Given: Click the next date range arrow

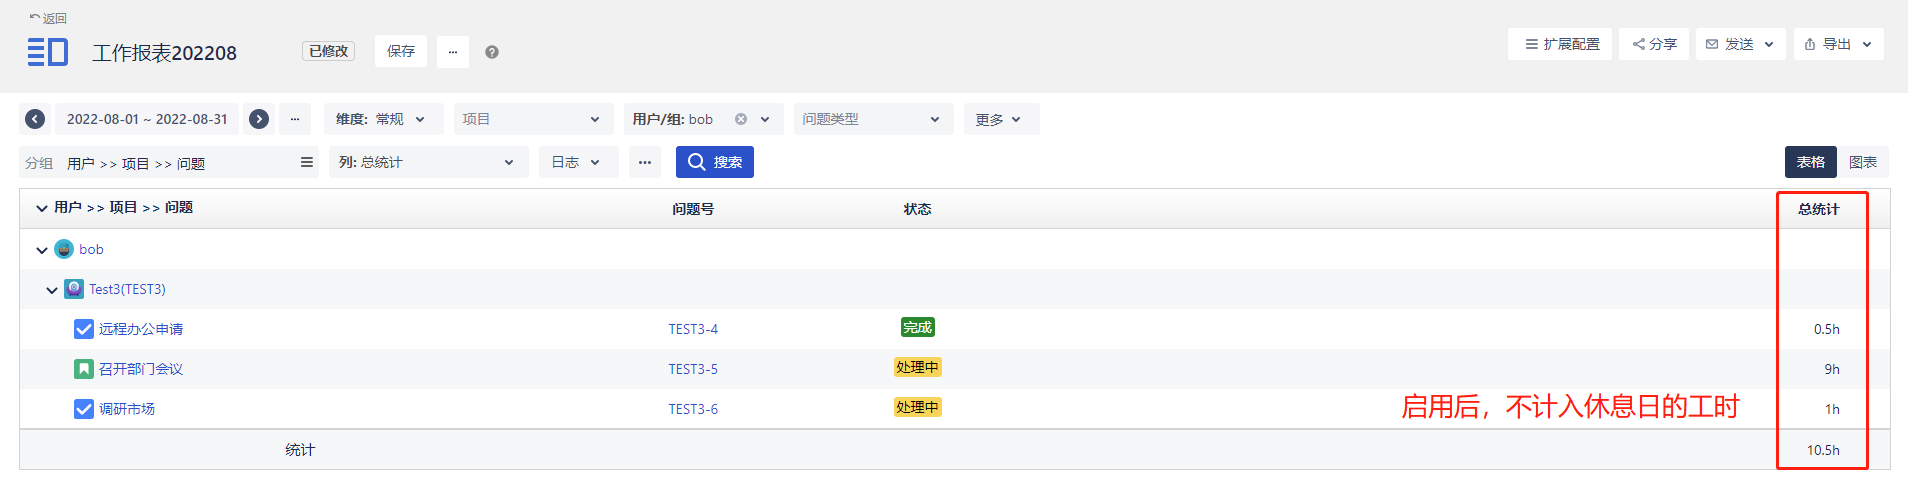Looking at the screenshot, I should pyautogui.click(x=259, y=119).
